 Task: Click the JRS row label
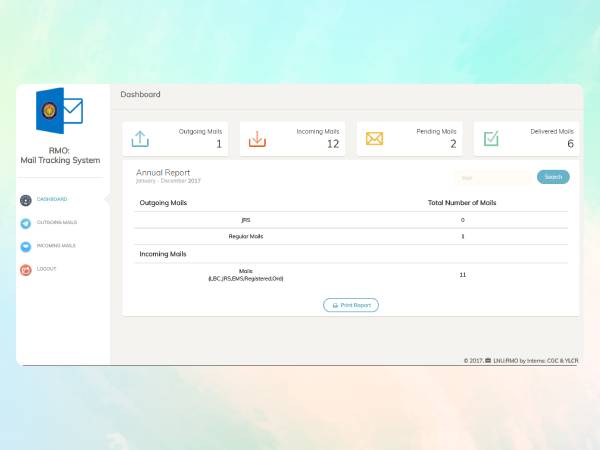click(x=246, y=220)
